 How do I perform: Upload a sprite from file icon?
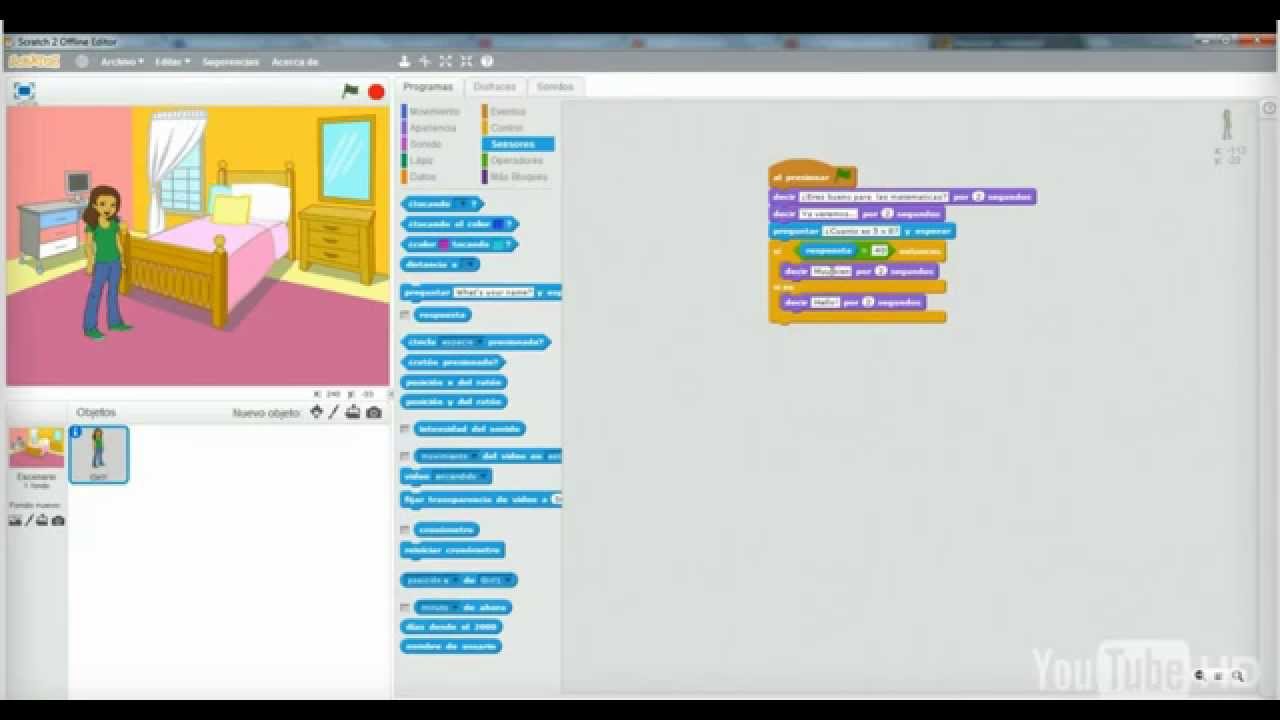point(353,412)
